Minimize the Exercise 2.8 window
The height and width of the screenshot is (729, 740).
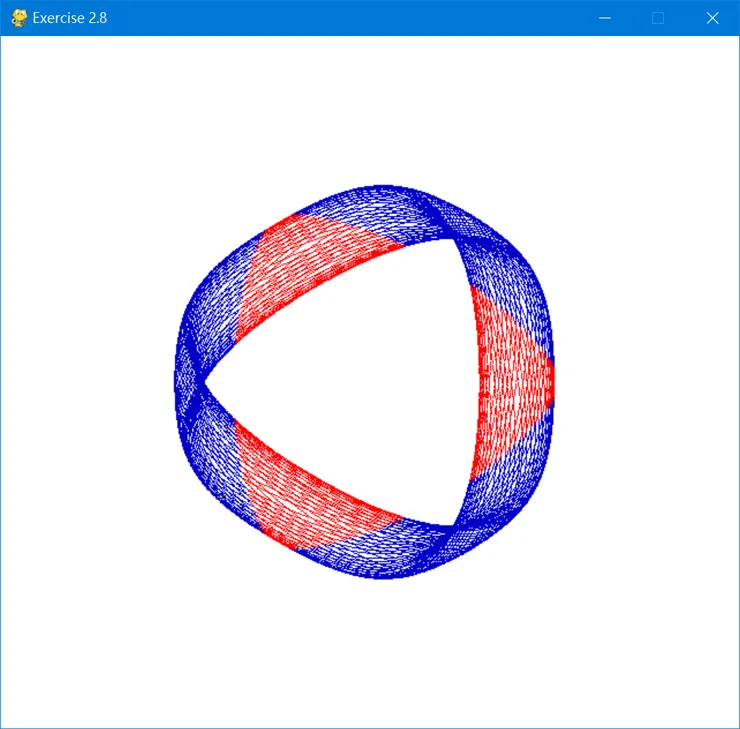[x=605, y=18]
